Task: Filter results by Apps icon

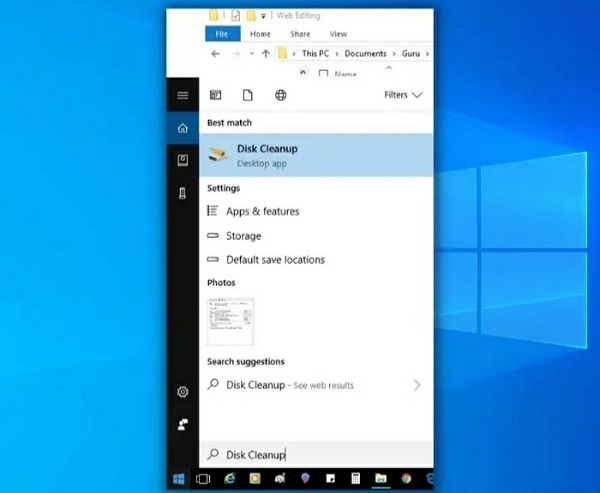Action: tap(215, 95)
